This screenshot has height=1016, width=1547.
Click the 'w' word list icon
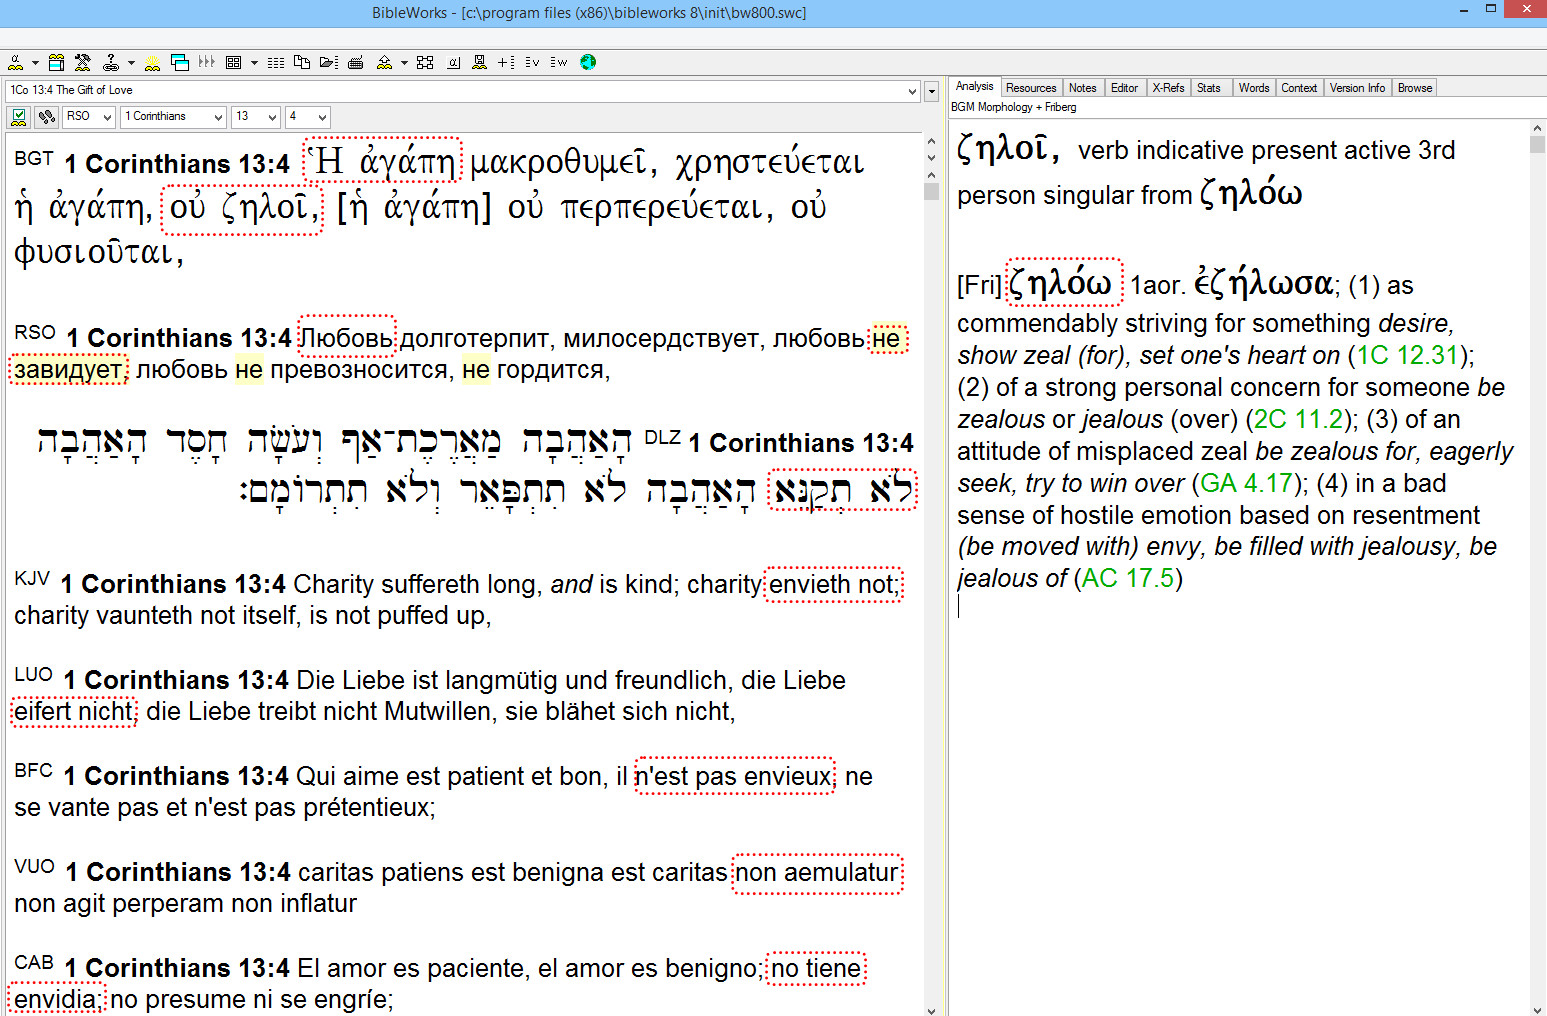pos(558,62)
